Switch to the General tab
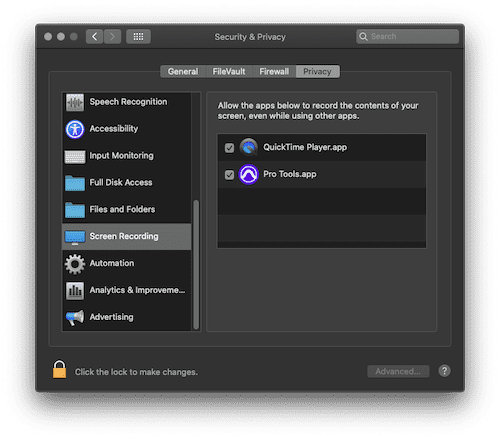Image resolution: width=500 pixels, height=439 pixels. tap(183, 72)
